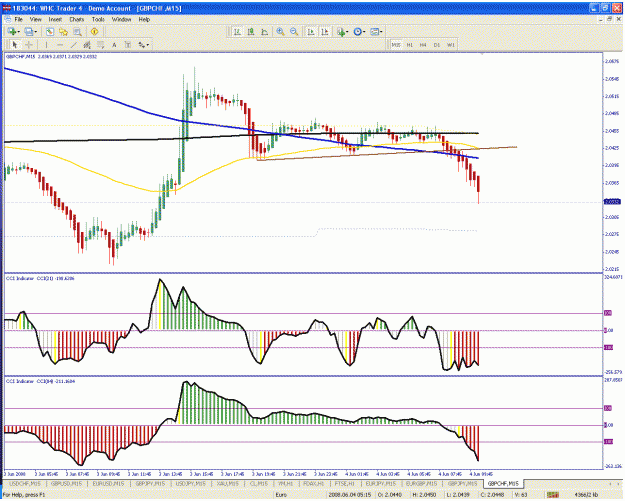Switch to the EURGBP,M15 chart tab
The width and height of the screenshot is (625, 501).
(422, 483)
